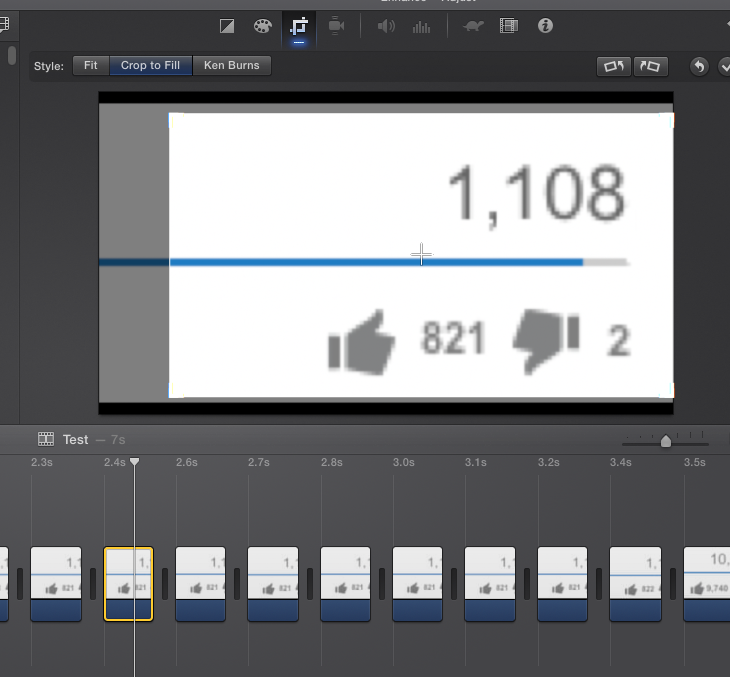Image resolution: width=730 pixels, height=677 pixels.
Task: Select the Ken Burns style
Action: (231, 66)
